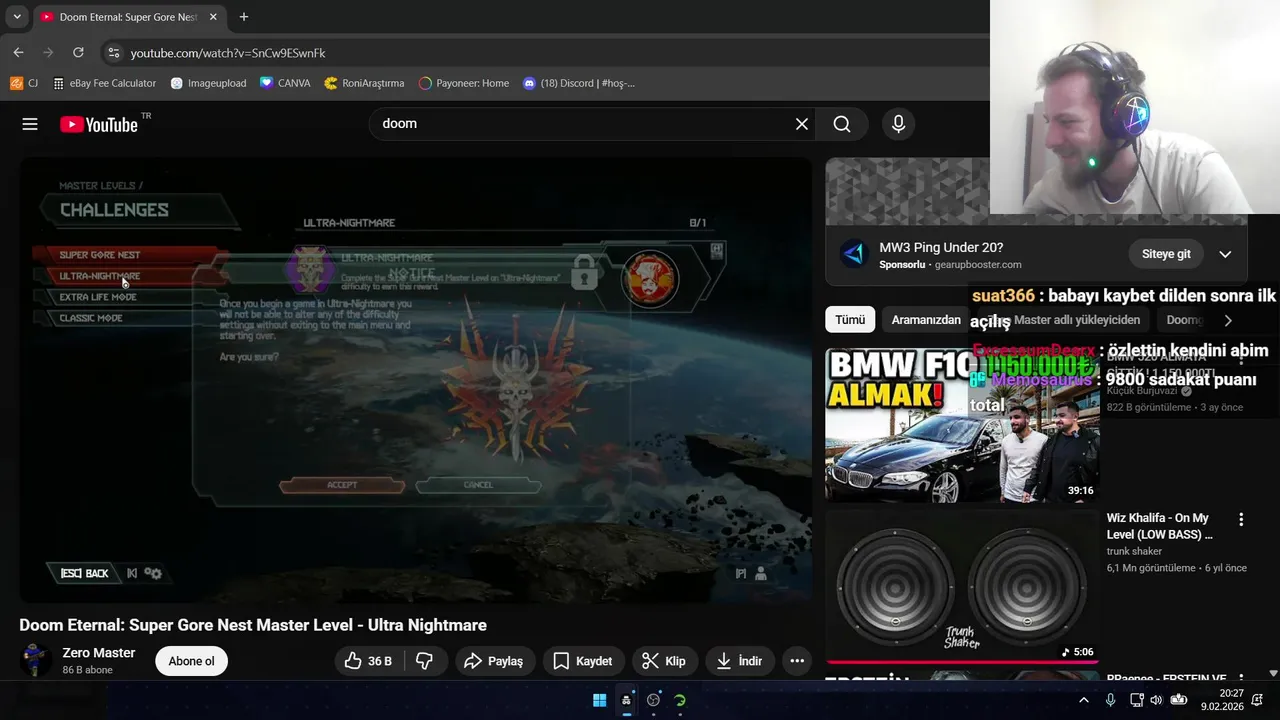Open the RoniAraştırma bookmark

click(x=364, y=83)
